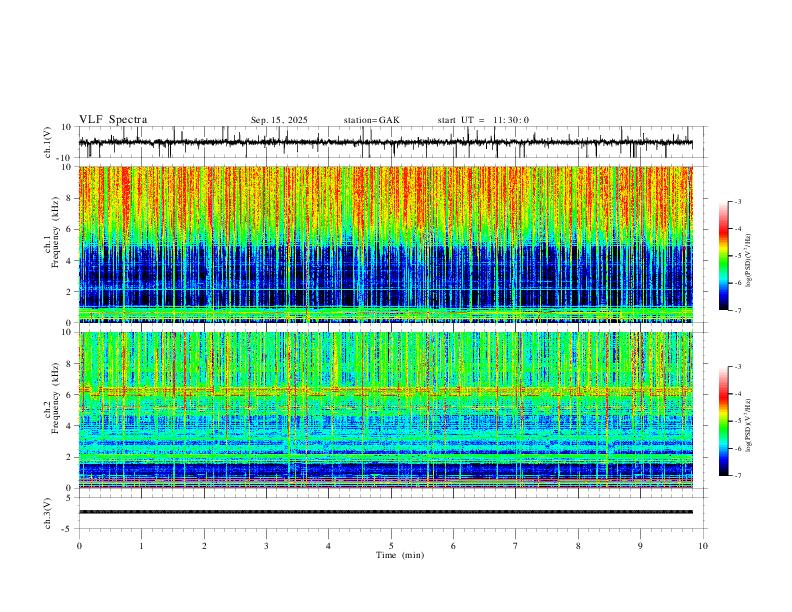Click the ch.1 spectrogram panel
792x612 pixels.
(x=385, y=244)
